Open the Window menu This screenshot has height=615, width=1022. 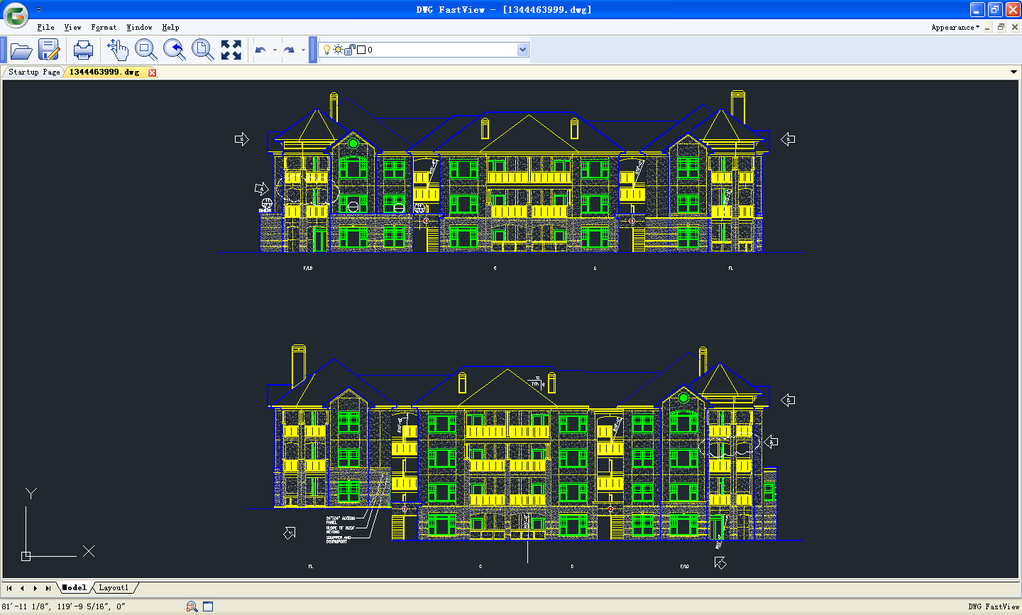[x=139, y=27]
